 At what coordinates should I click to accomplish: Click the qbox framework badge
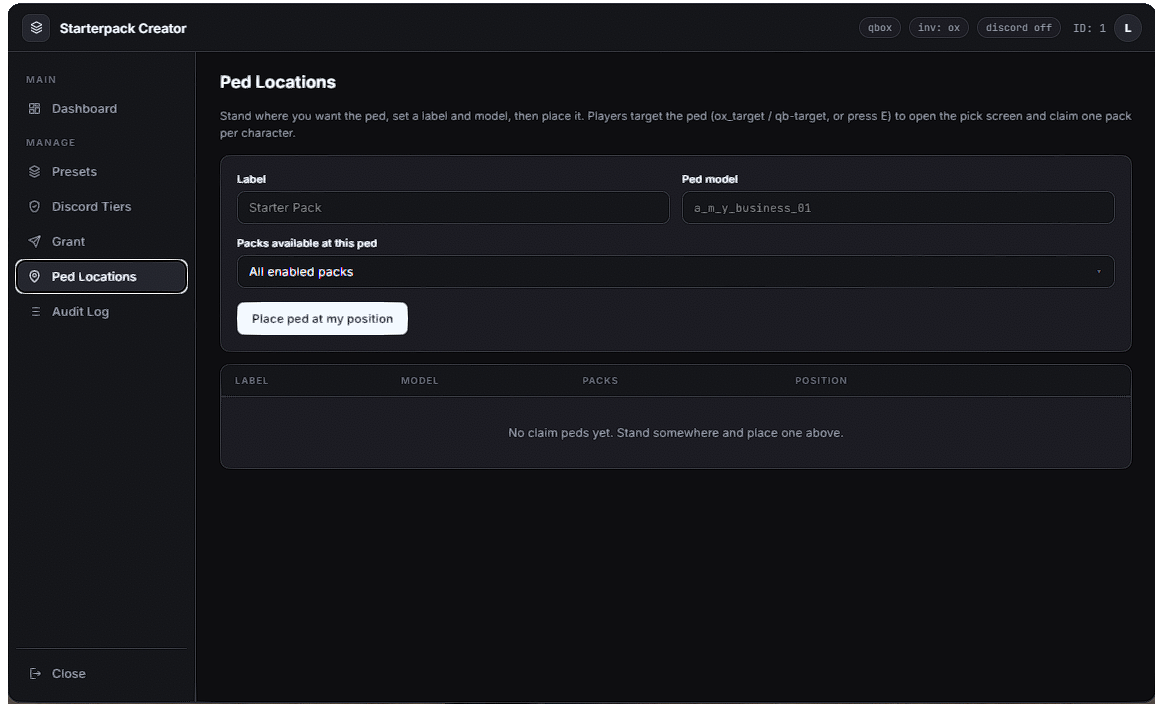pyautogui.click(x=880, y=28)
